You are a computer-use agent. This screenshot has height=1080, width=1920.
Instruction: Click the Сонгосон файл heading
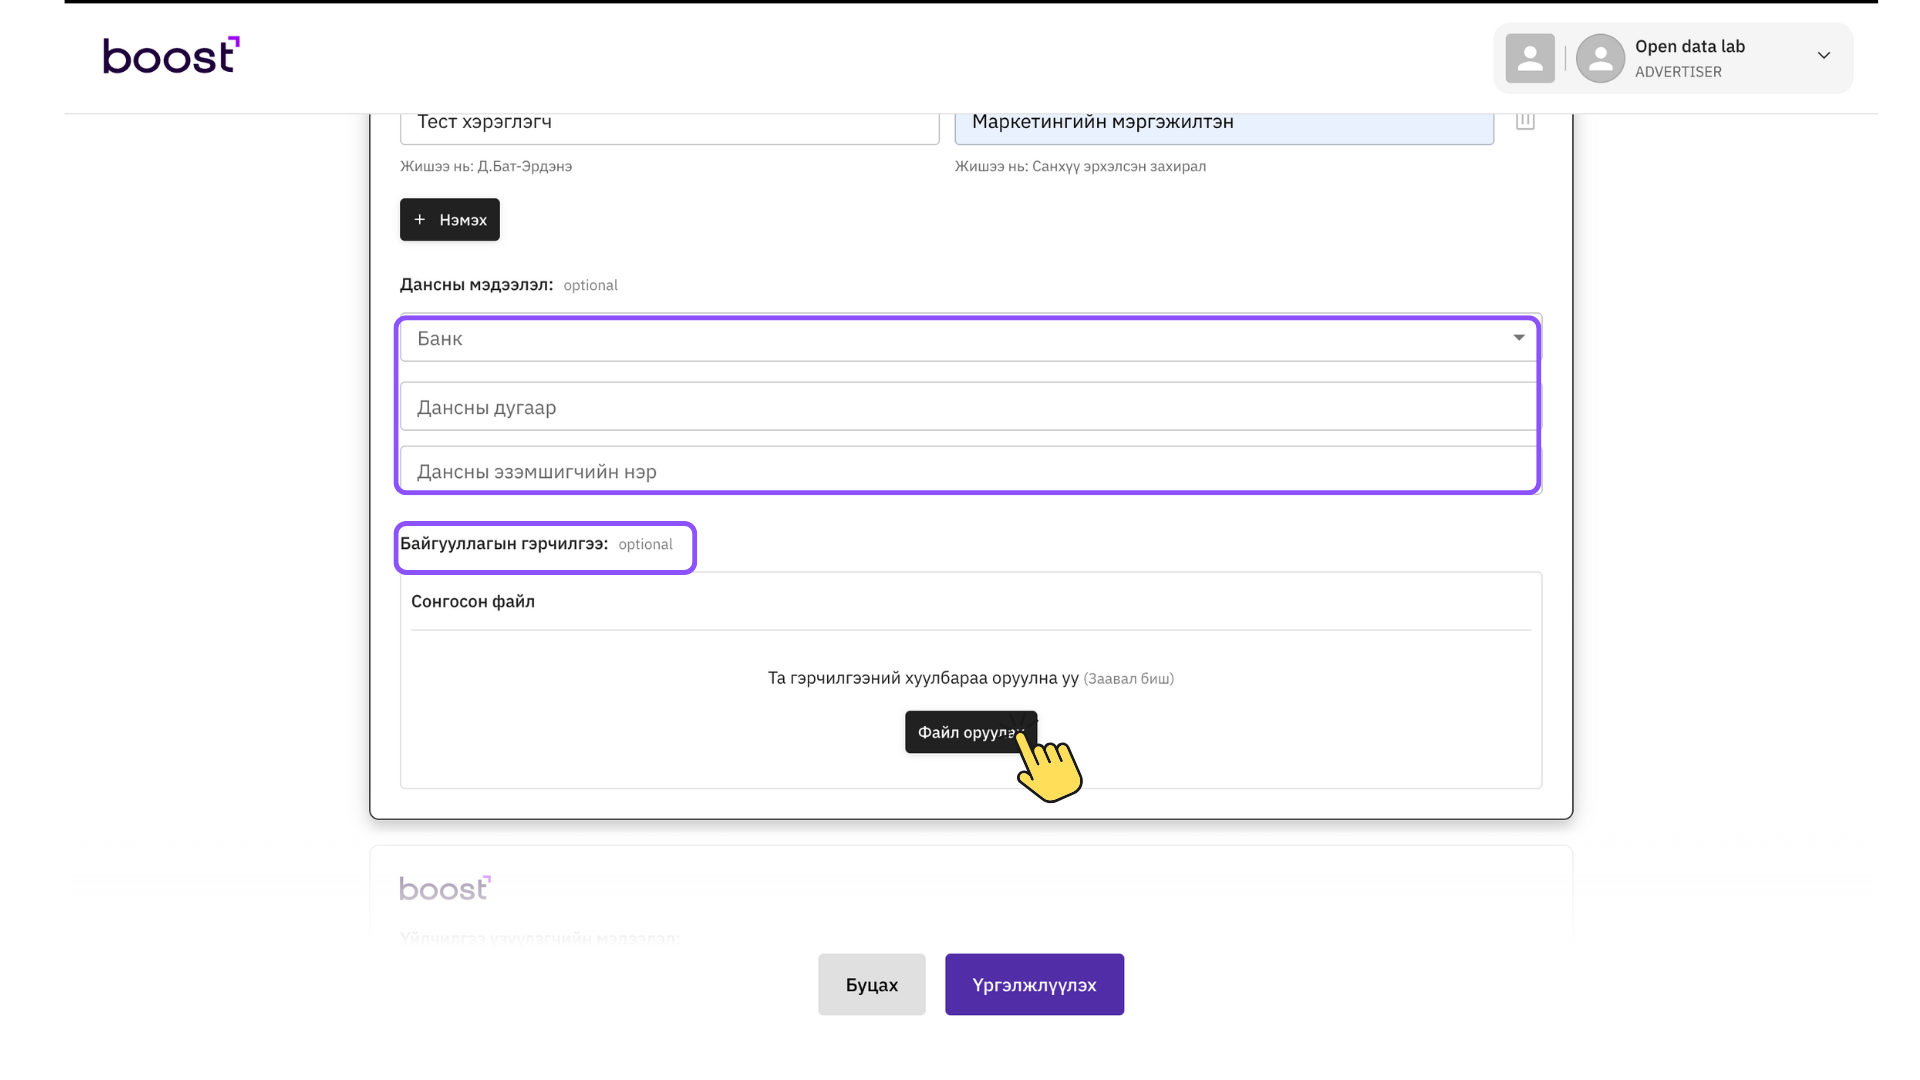(x=472, y=602)
